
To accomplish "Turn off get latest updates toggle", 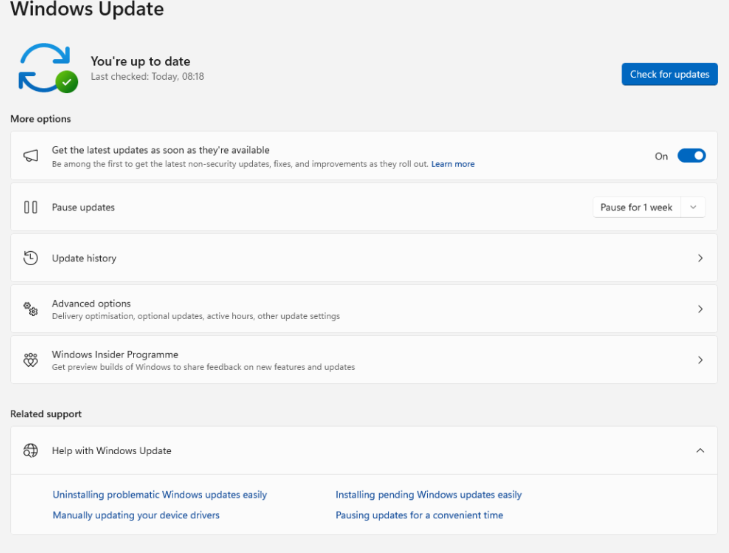I will [x=691, y=156].
